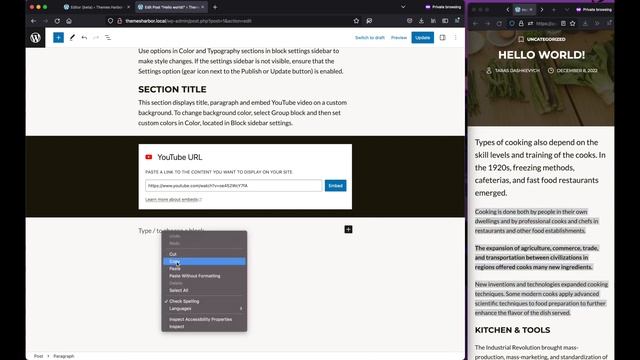Open library icon in left browser toolbar
The width and height of the screenshot is (640, 360).
click(x=433, y=21)
